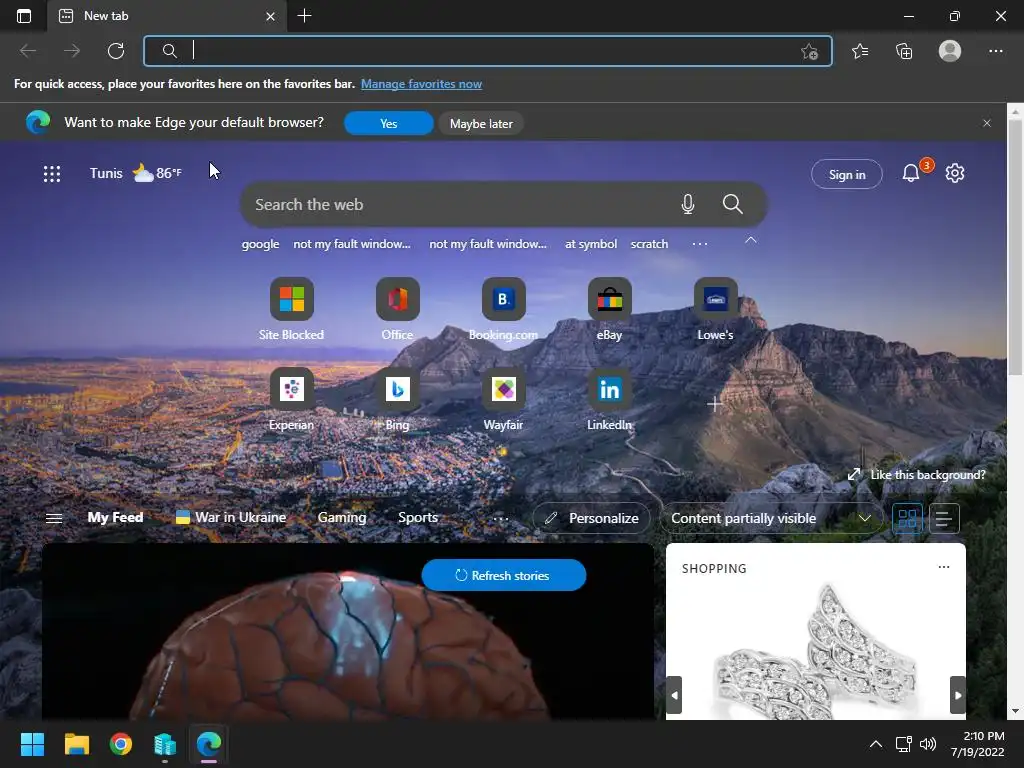Open Lowe's quick link
Viewport: 1024px width, 768px height.
pos(716,309)
